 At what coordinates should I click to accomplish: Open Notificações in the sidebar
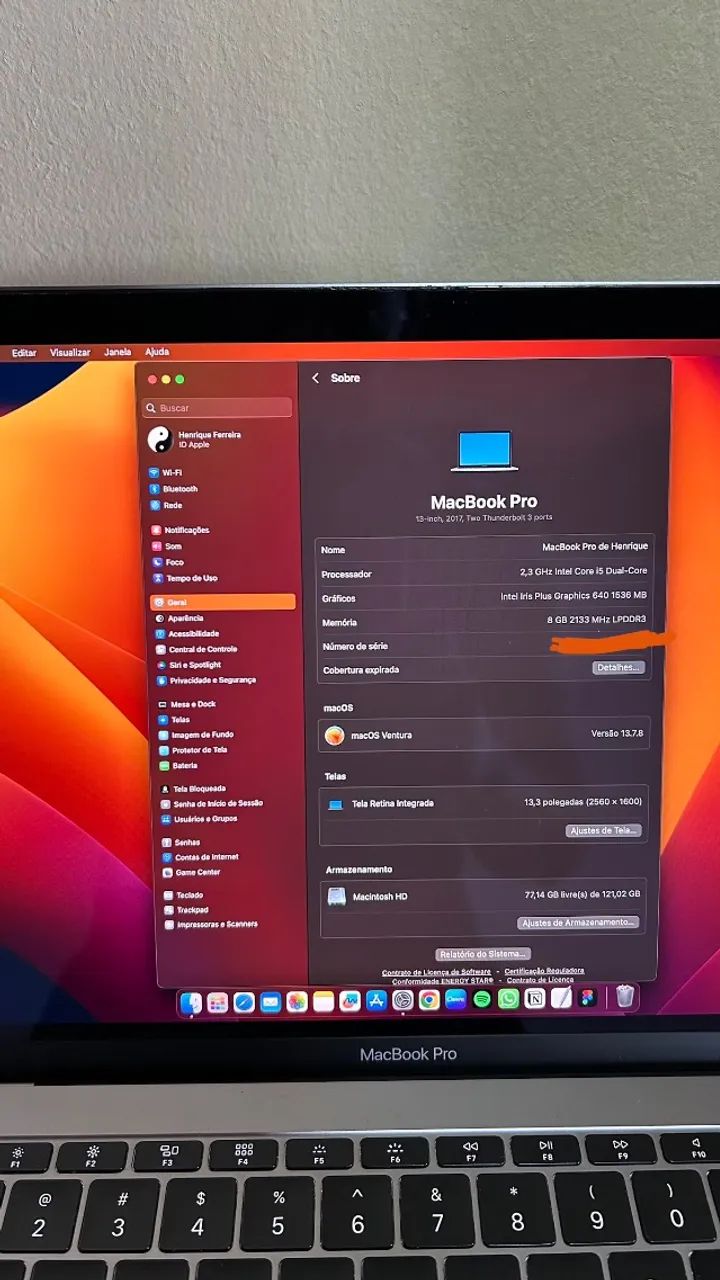point(180,530)
